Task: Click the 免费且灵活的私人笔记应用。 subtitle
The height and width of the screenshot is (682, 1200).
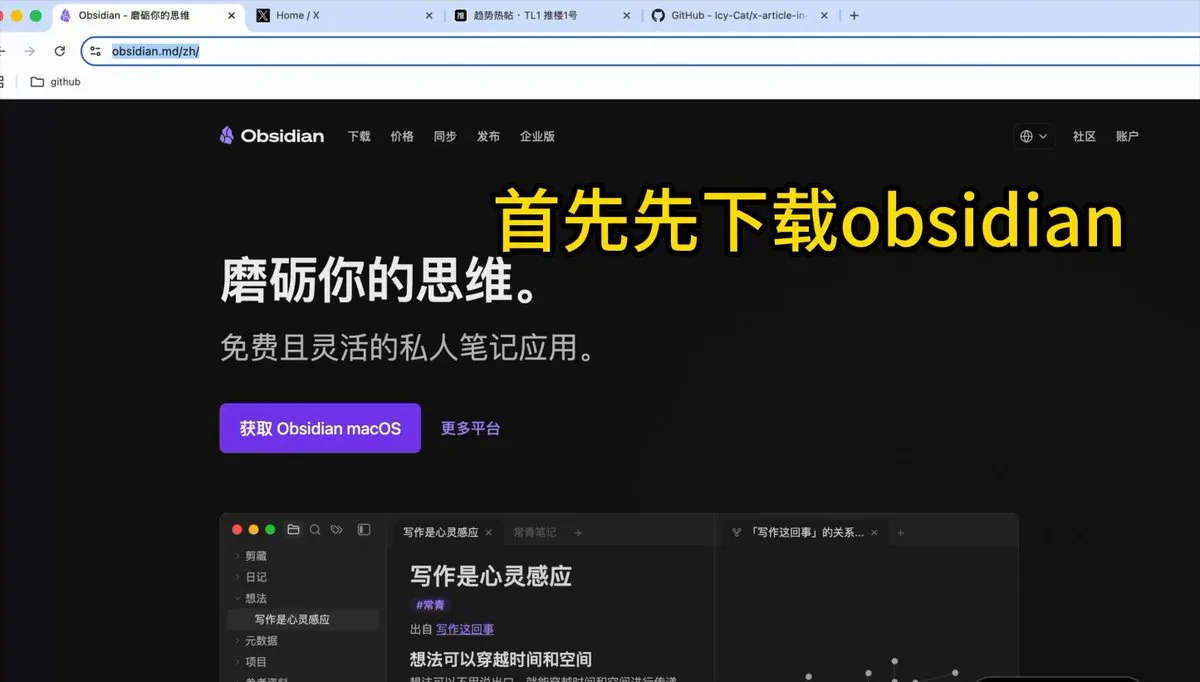Action: (x=408, y=348)
